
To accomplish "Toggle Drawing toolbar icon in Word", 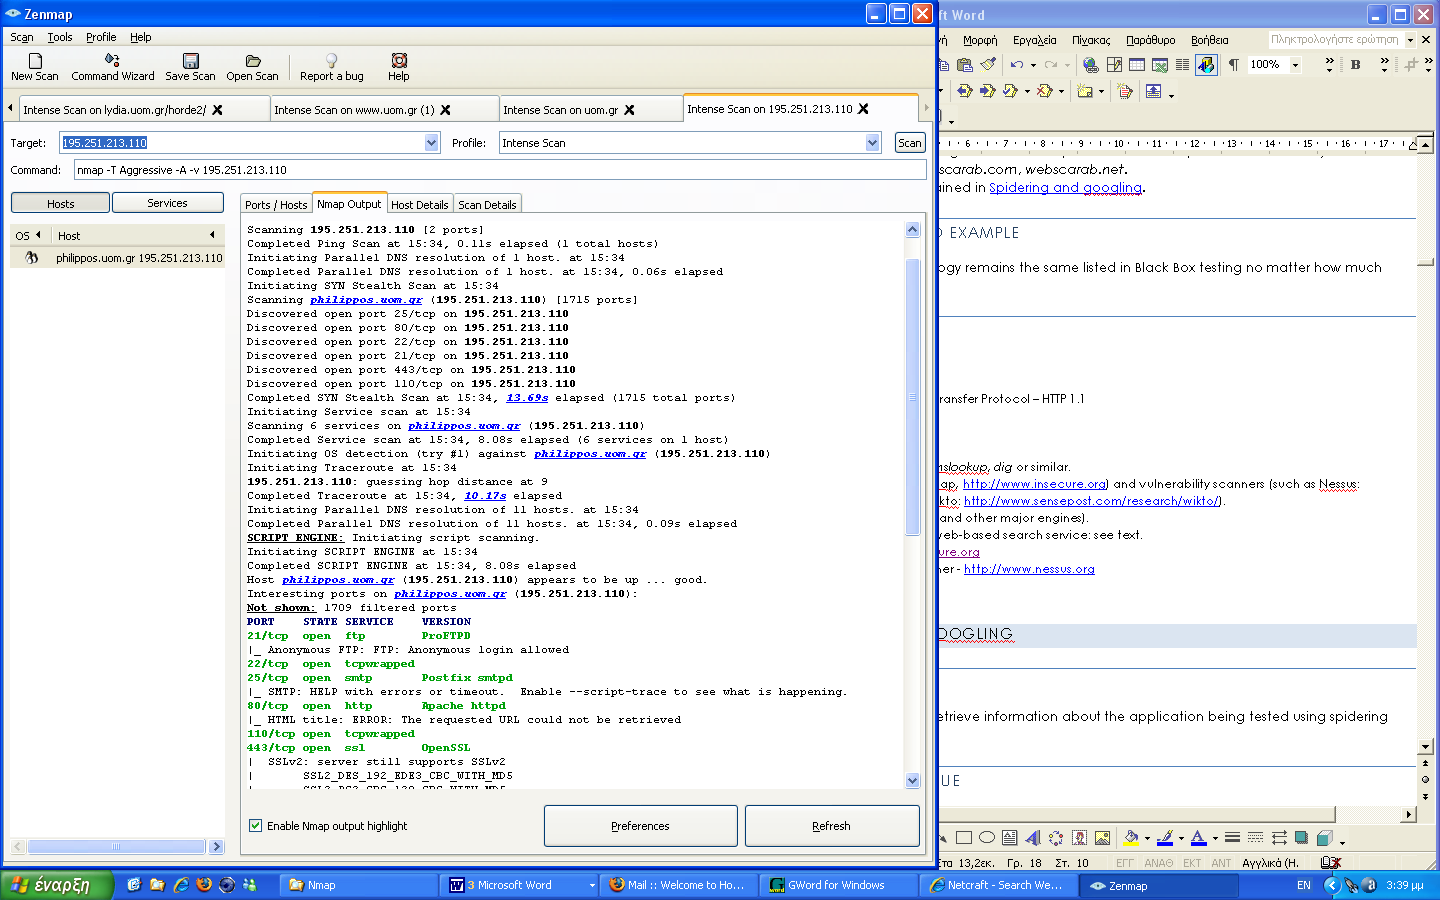I will [x=1207, y=64].
